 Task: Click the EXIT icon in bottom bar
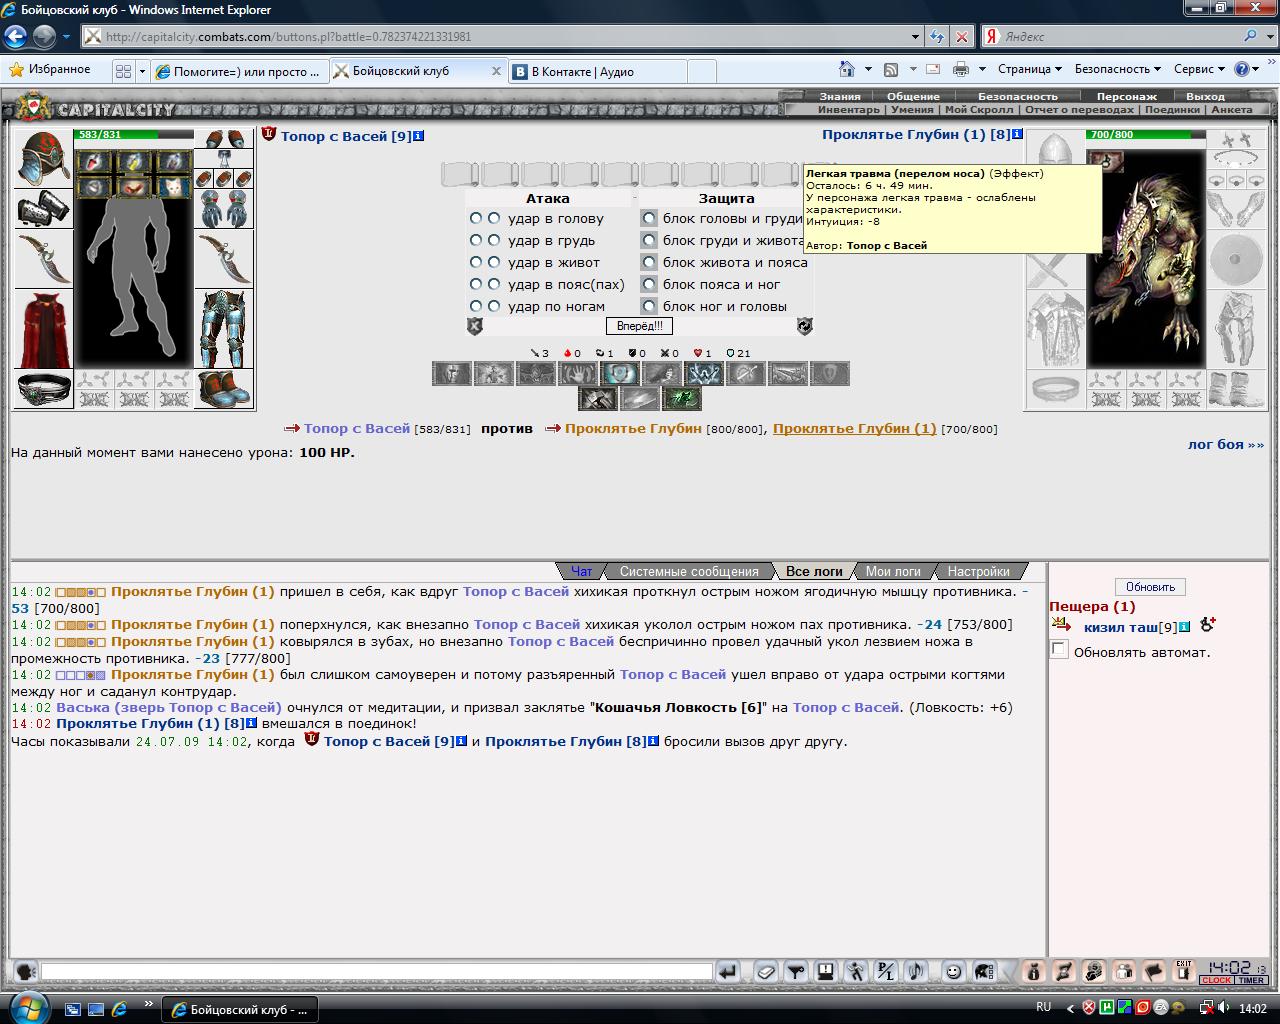coord(1184,971)
